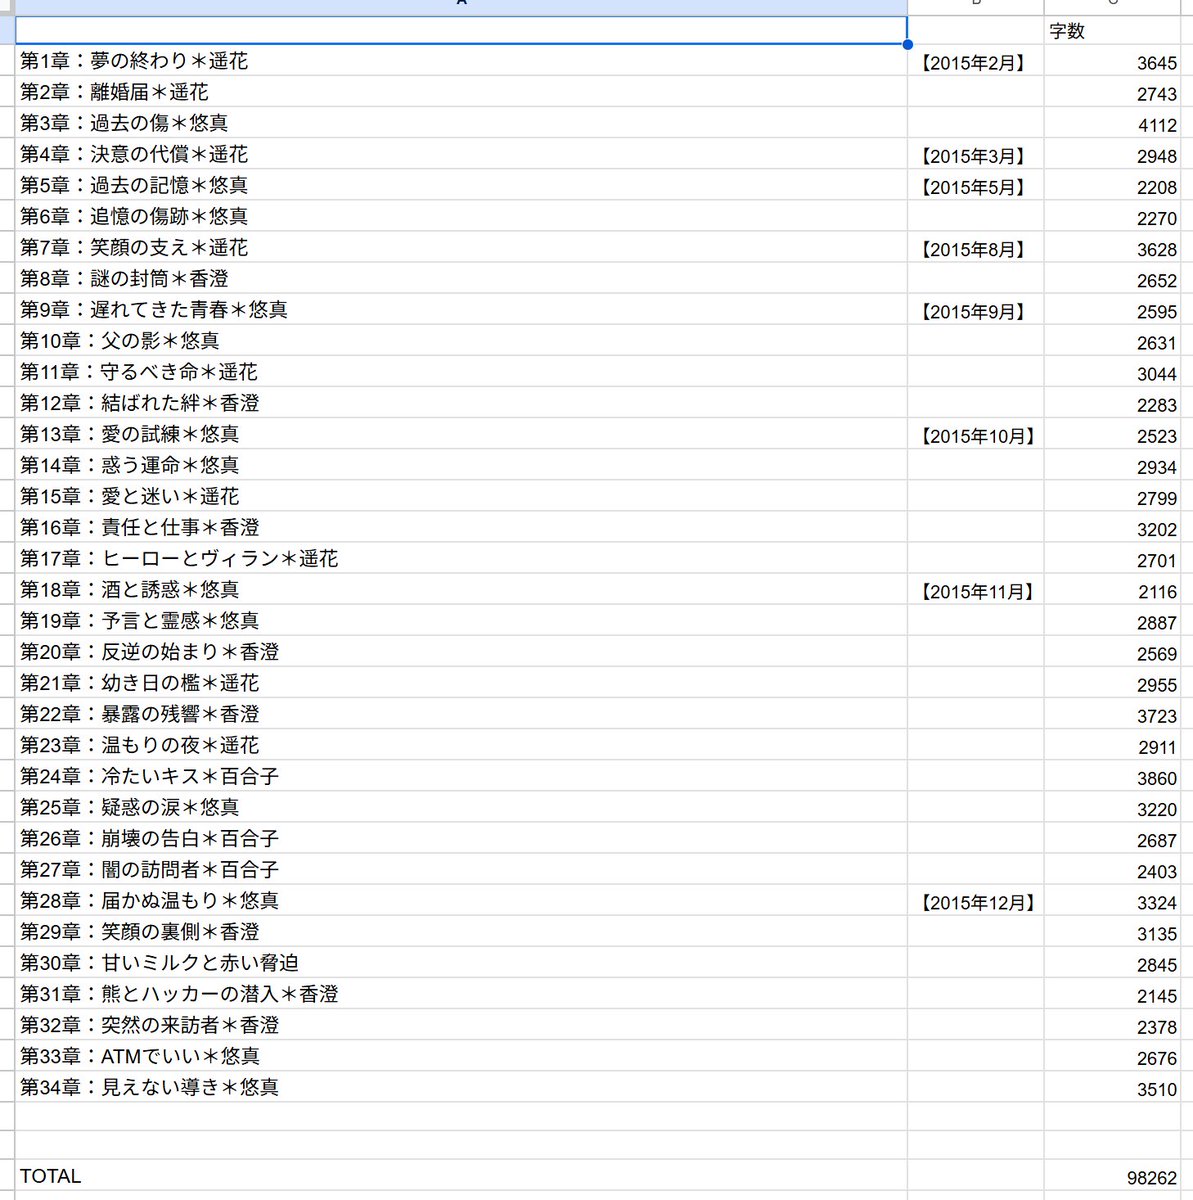Select cell 第6章:追憶の傷跡*悠真
1193x1200 pixels.
click(461, 216)
